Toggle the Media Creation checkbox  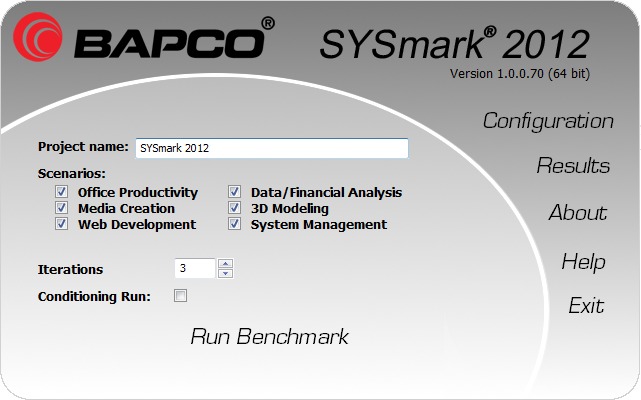(x=62, y=209)
